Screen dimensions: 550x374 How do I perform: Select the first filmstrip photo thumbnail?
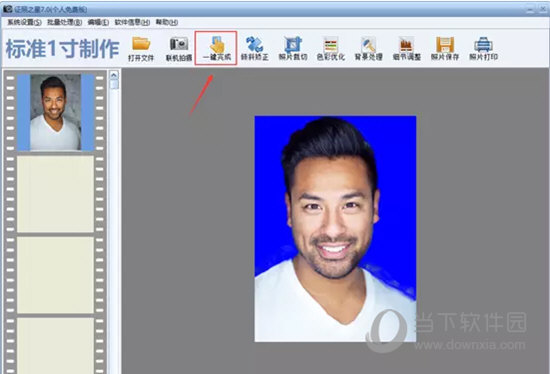56,112
